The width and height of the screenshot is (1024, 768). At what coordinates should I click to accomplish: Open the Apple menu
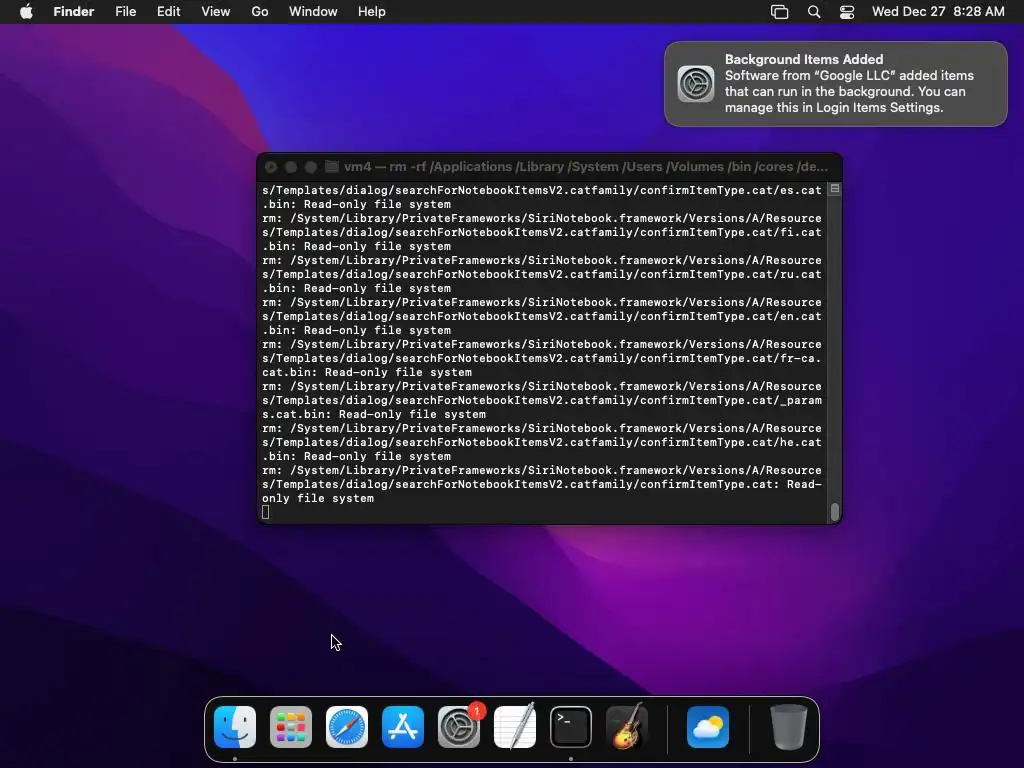point(26,12)
